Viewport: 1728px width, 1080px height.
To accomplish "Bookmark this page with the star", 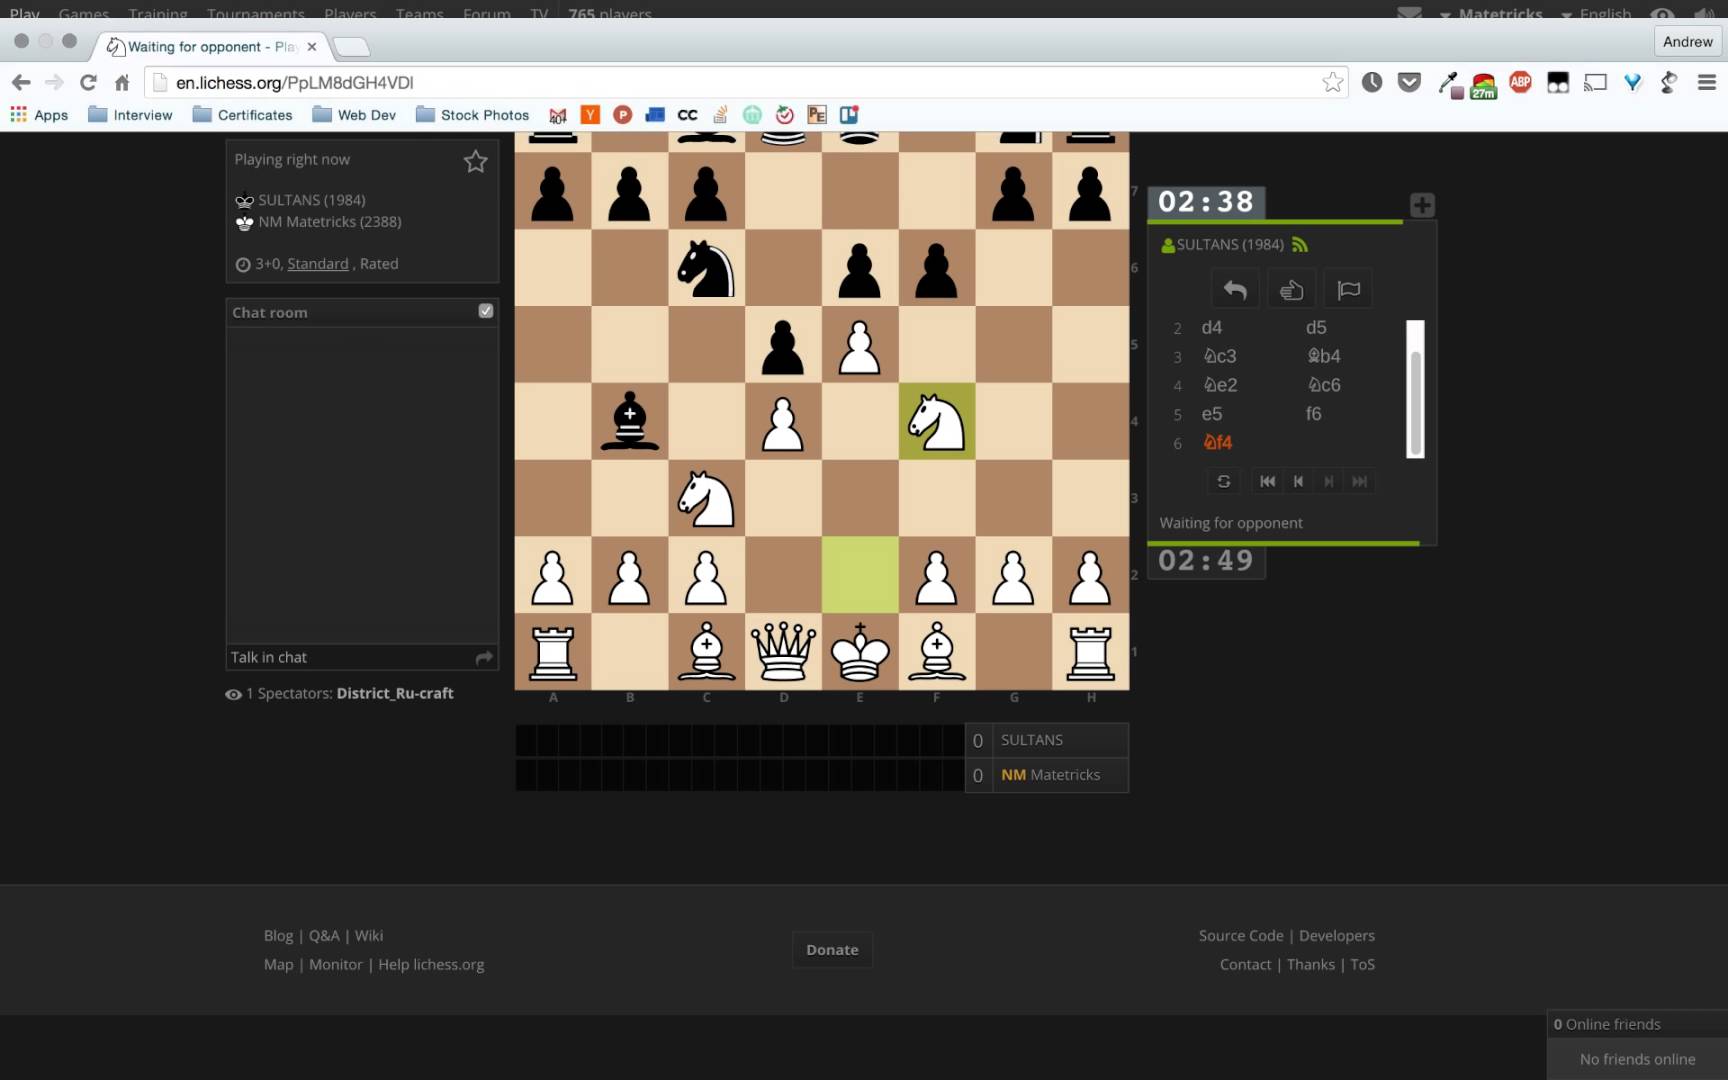I will coord(1332,83).
